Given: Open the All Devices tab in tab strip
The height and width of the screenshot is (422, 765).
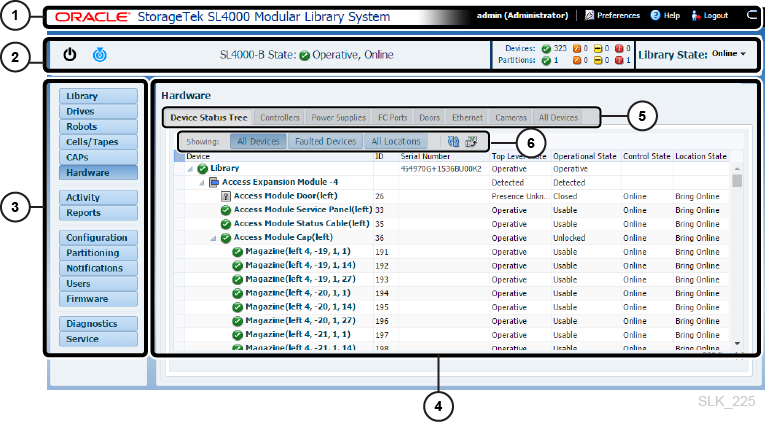Looking at the screenshot, I should (x=558, y=118).
